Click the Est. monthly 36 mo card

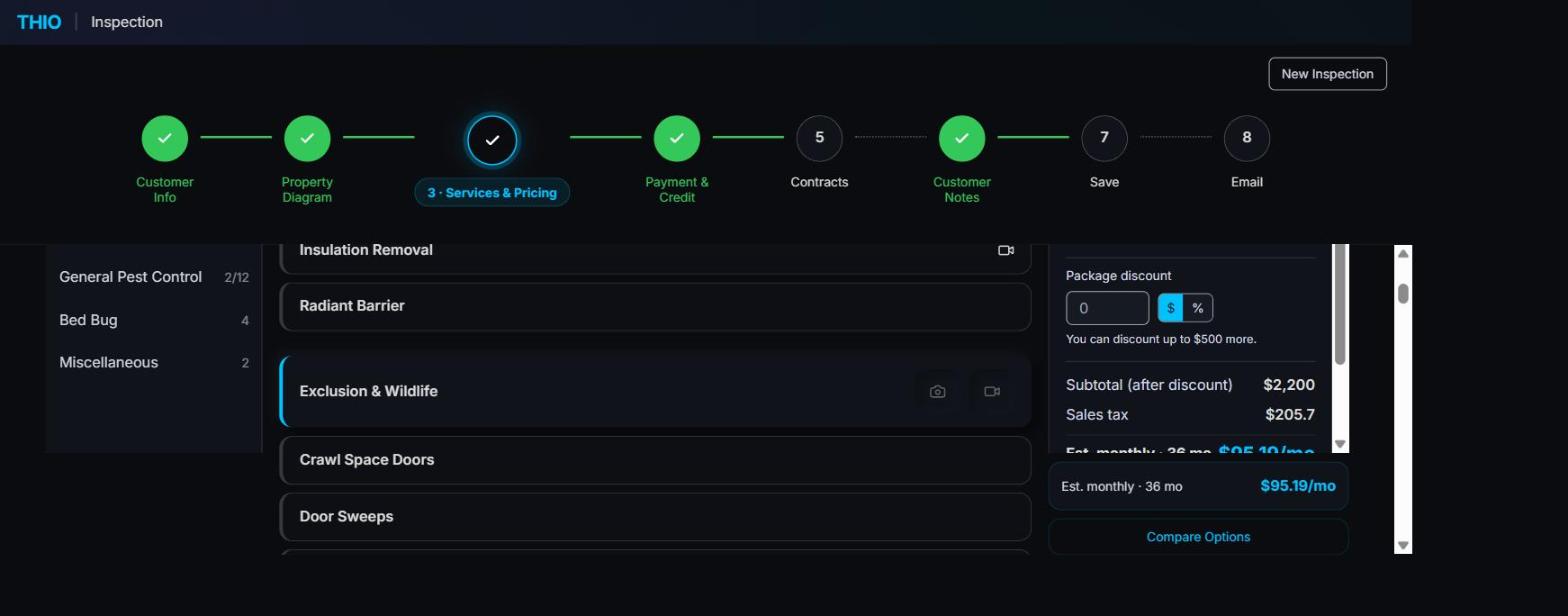pyautogui.click(x=1198, y=486)
